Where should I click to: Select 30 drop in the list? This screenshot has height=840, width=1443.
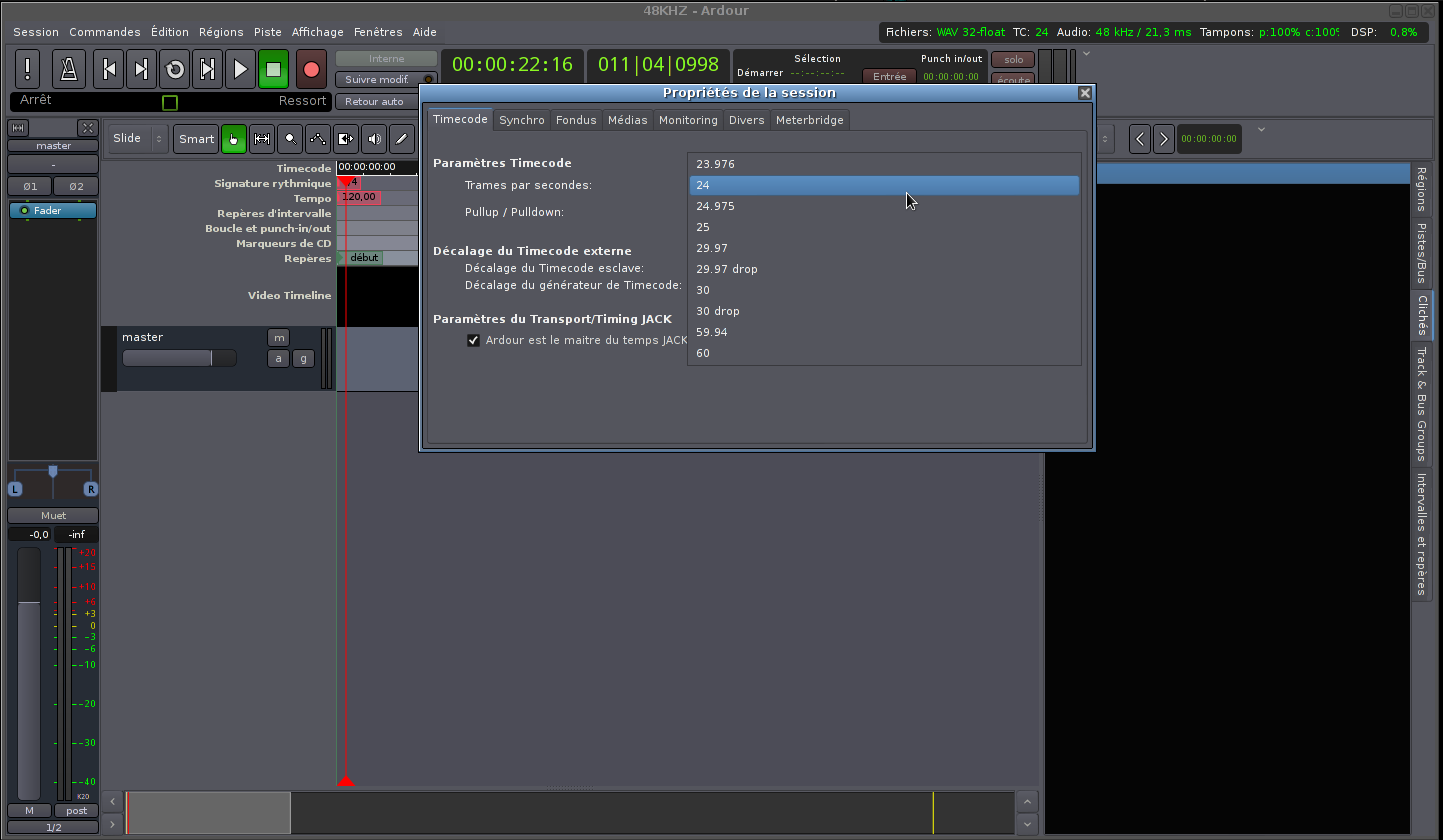pyautogui.click(x=884, y=311)
